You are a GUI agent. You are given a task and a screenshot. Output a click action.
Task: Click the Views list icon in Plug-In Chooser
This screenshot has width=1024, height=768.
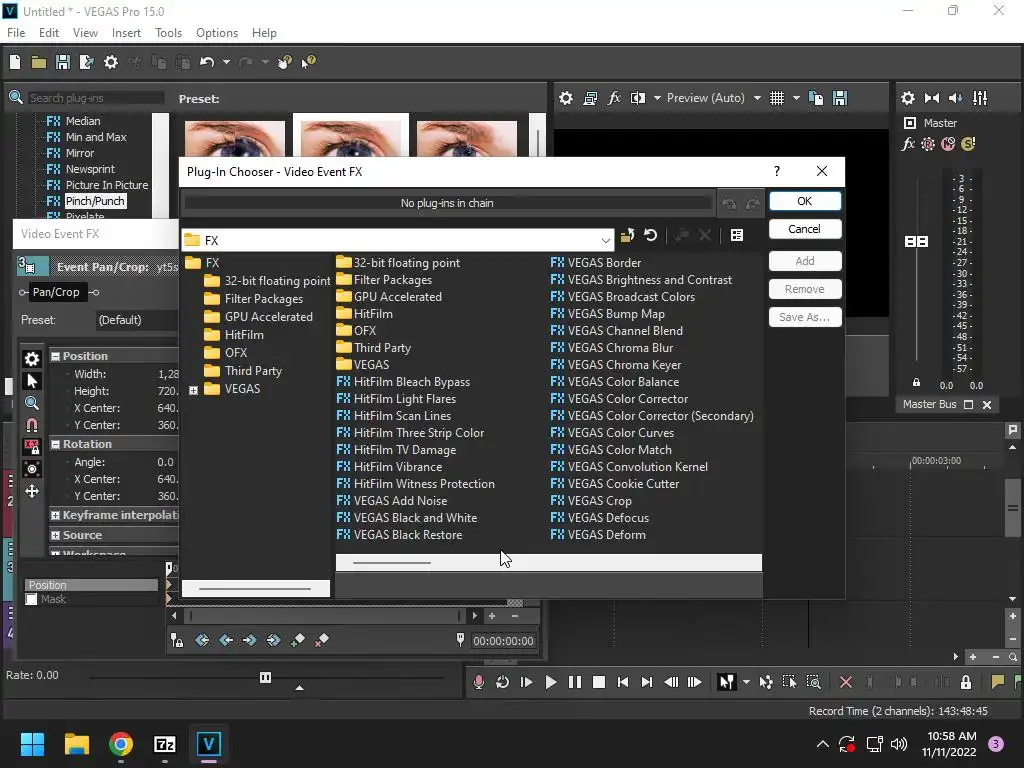point(737,235)
